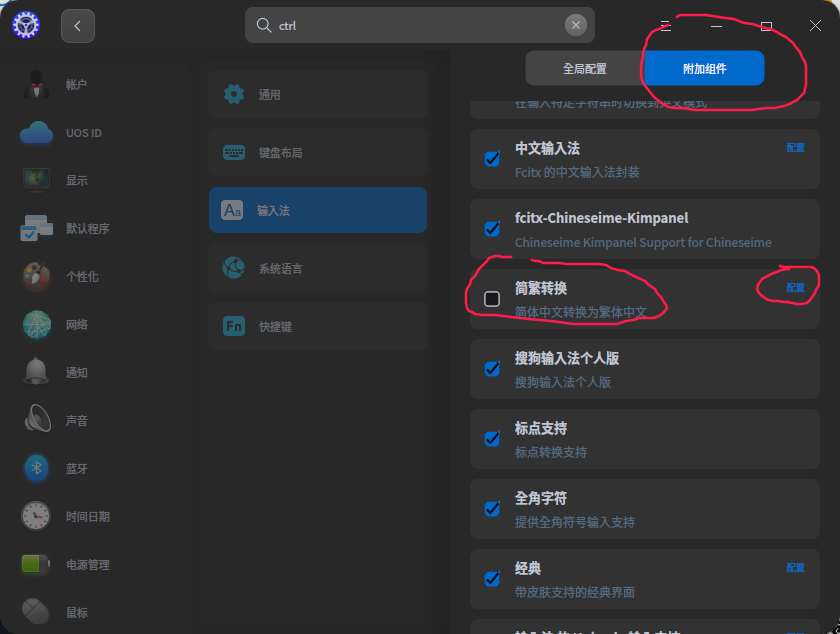This screenshot has width=840, height=634.
Task: Open the 显示 display icon
Action: 36,180
